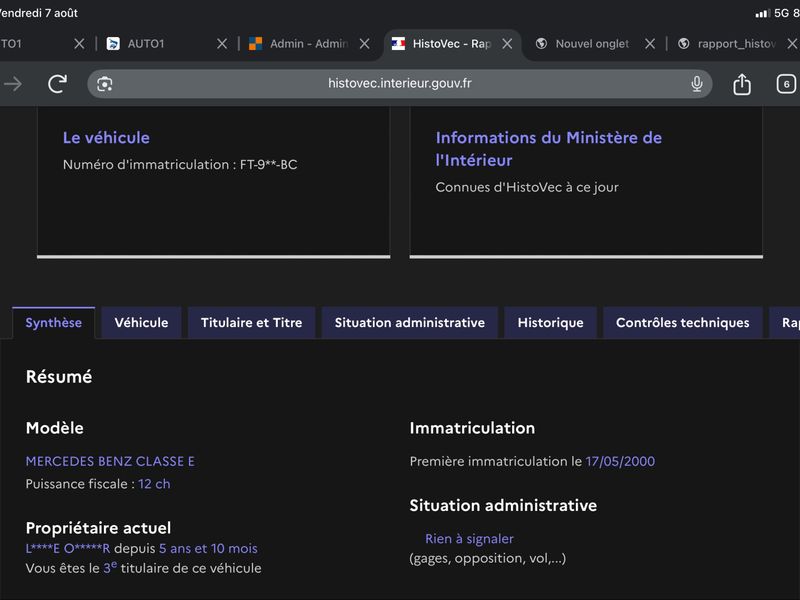Open Google Lens icon in address bar

tap(105, 84)
